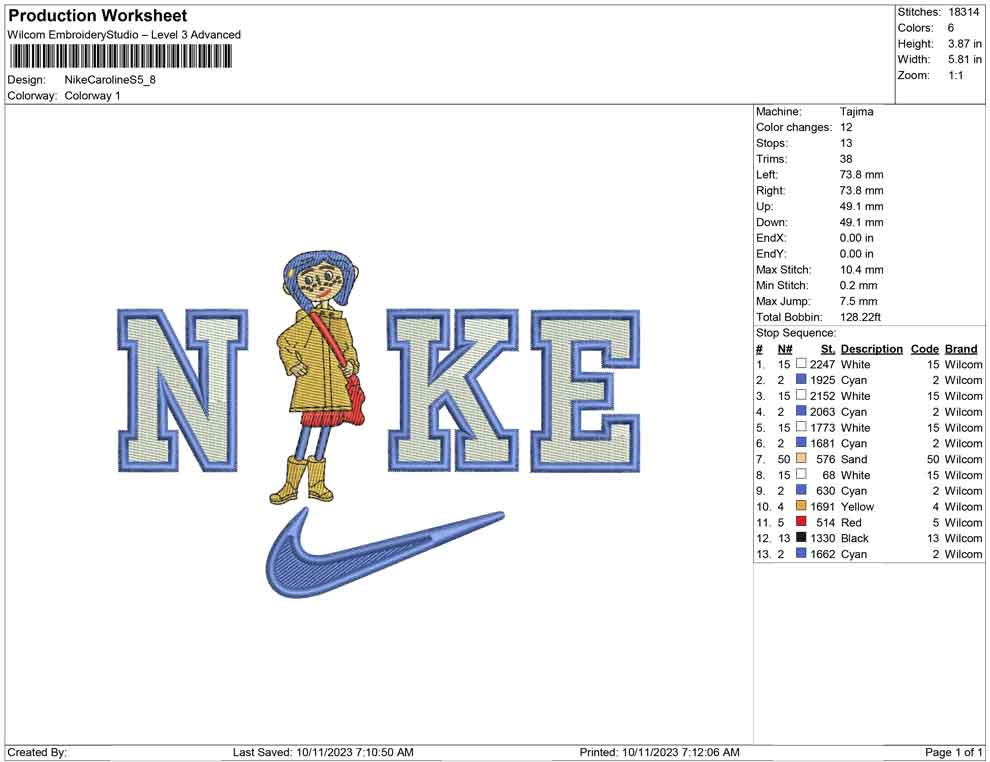Click the embroidered letter E in the design
990x762 pixels.
coord(585,390)
